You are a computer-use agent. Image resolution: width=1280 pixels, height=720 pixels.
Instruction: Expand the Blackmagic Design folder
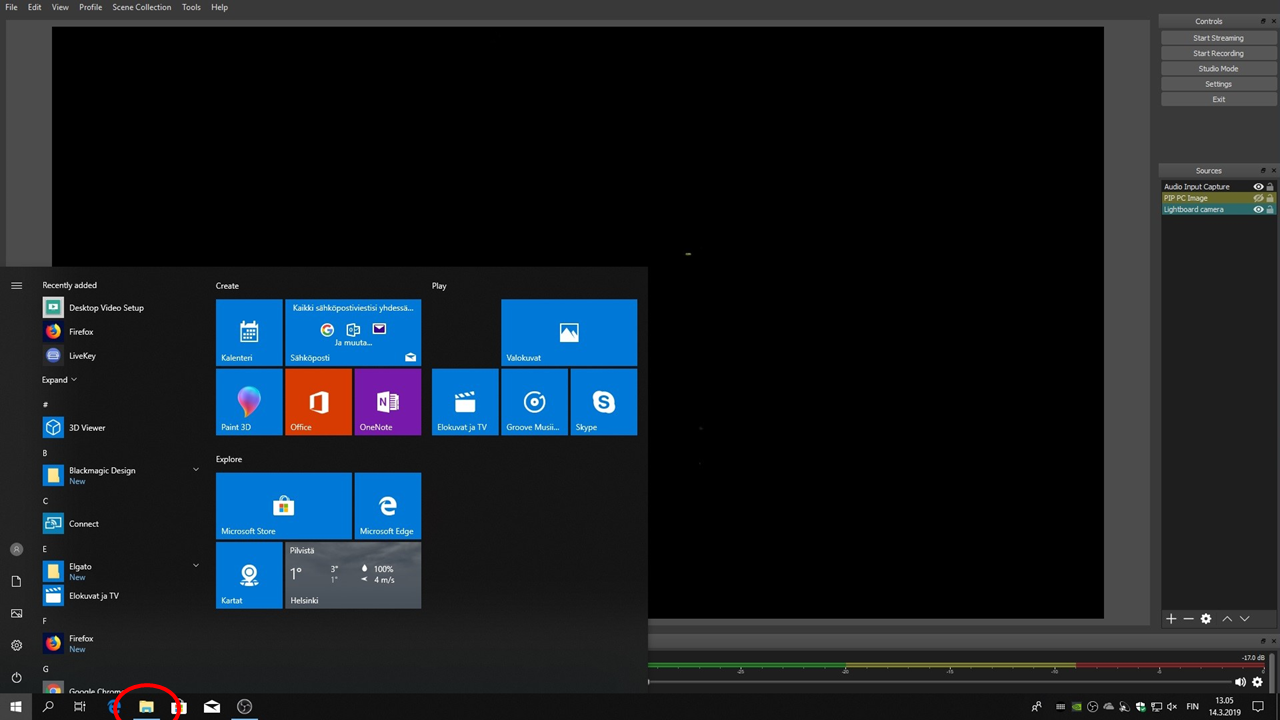[195, 470]
